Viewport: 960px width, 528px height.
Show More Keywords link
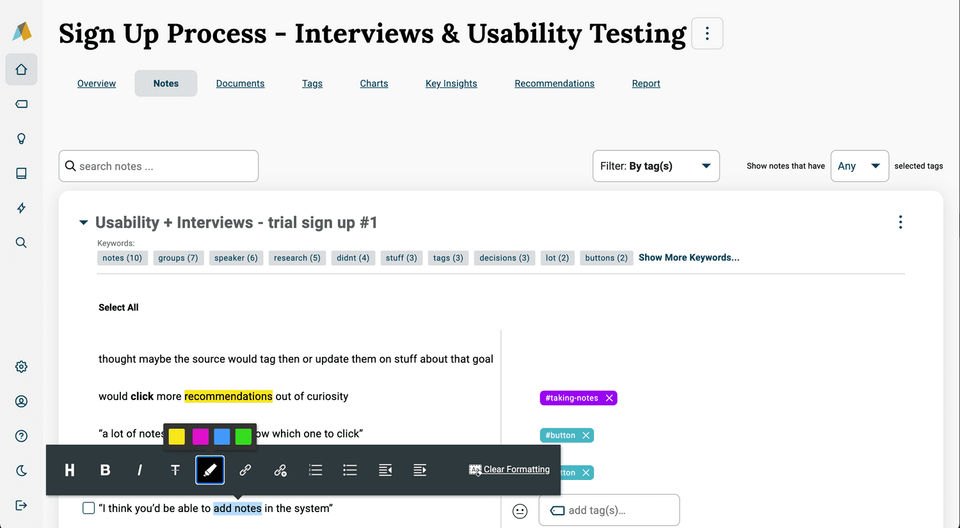[x=689, y=258]
